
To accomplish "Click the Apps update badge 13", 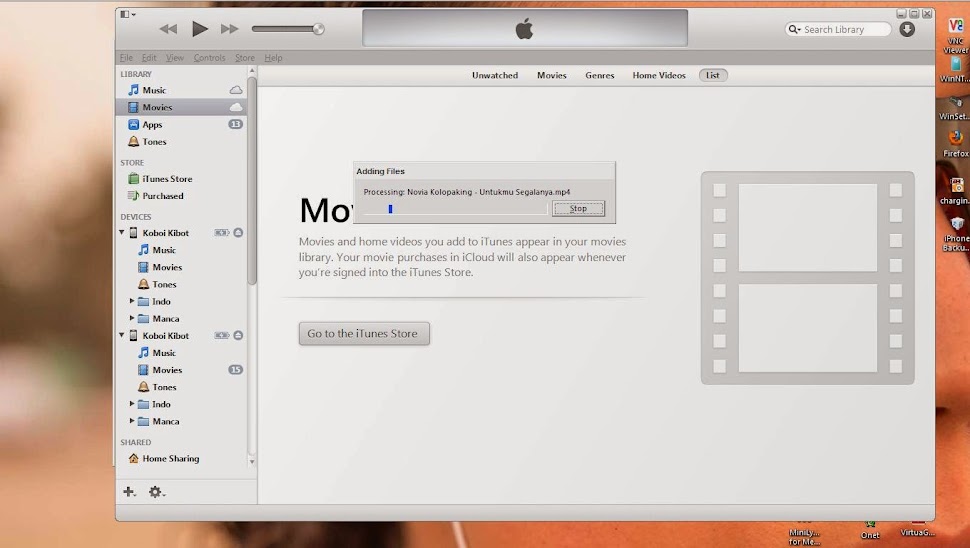I will [235, 124].
